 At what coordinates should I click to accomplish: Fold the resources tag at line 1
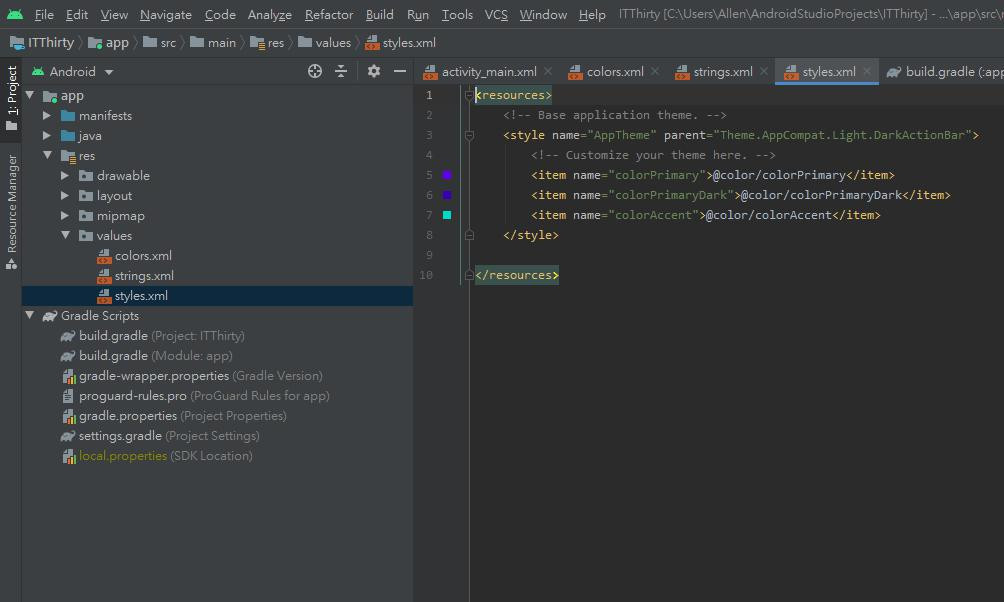tap(468, 95)
